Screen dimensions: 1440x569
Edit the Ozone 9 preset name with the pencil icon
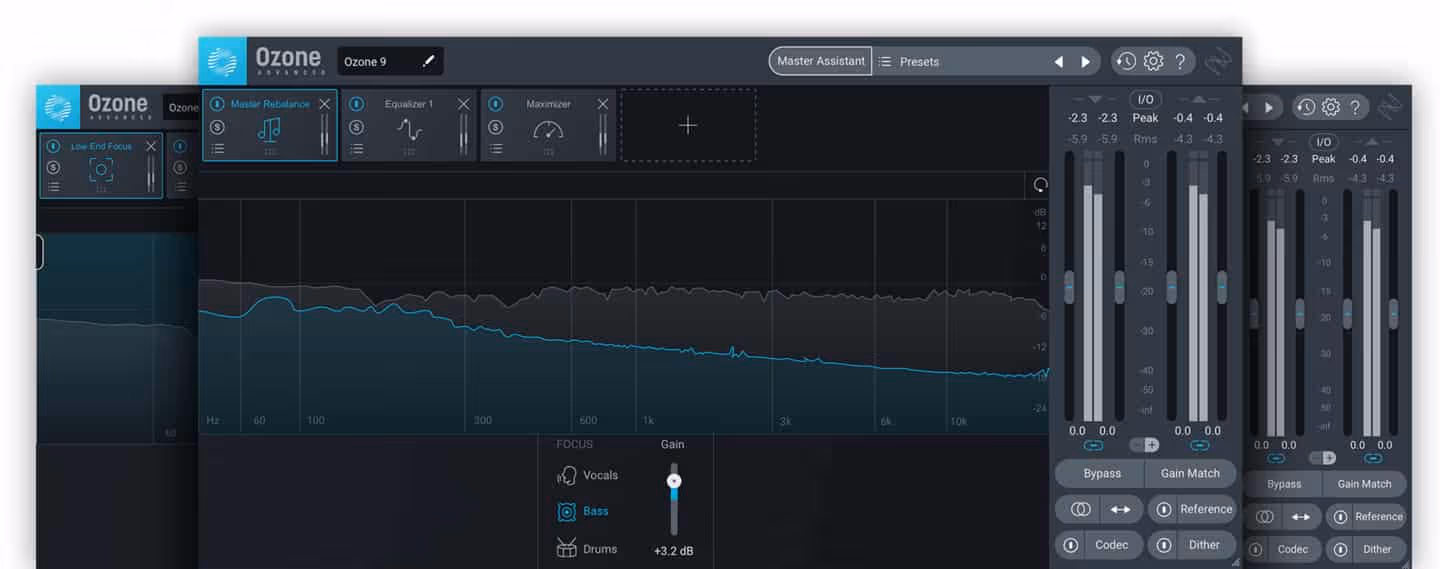[429, 61]
